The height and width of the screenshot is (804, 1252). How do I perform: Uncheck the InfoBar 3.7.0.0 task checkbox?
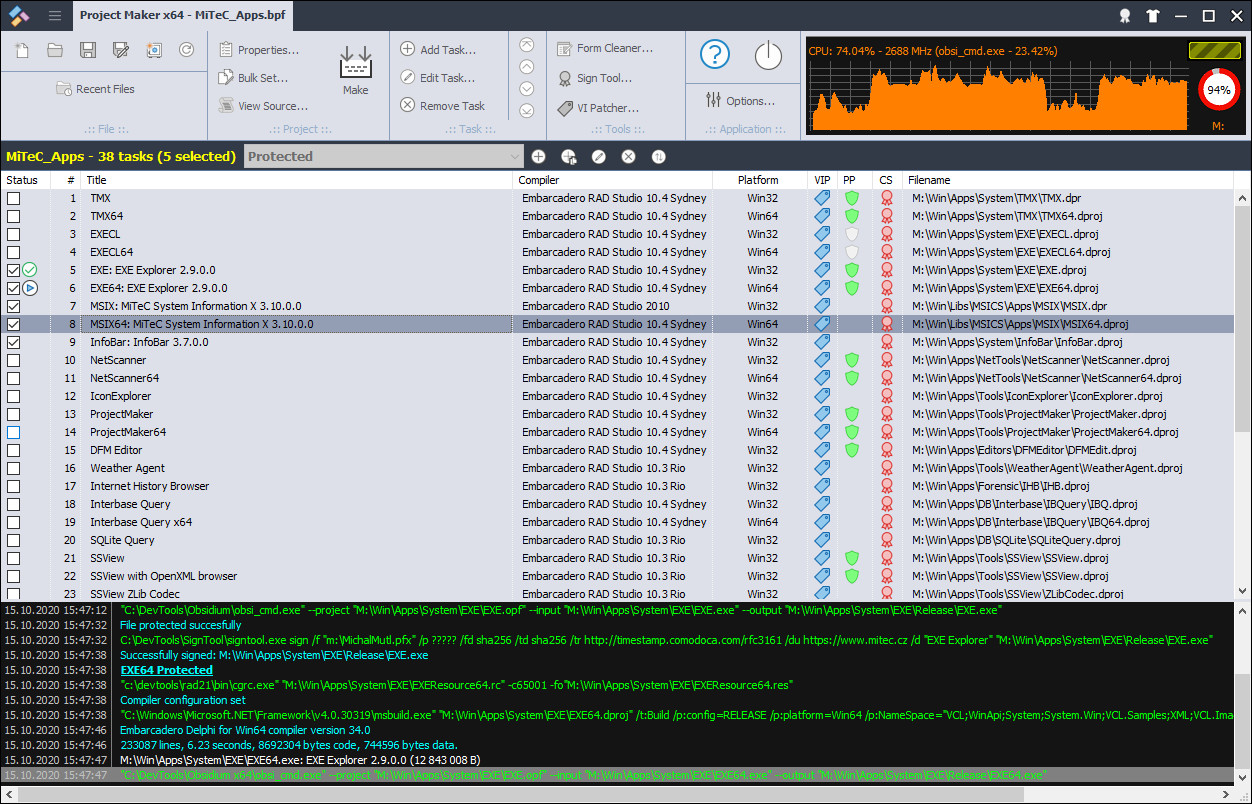(x=14, y=342)
